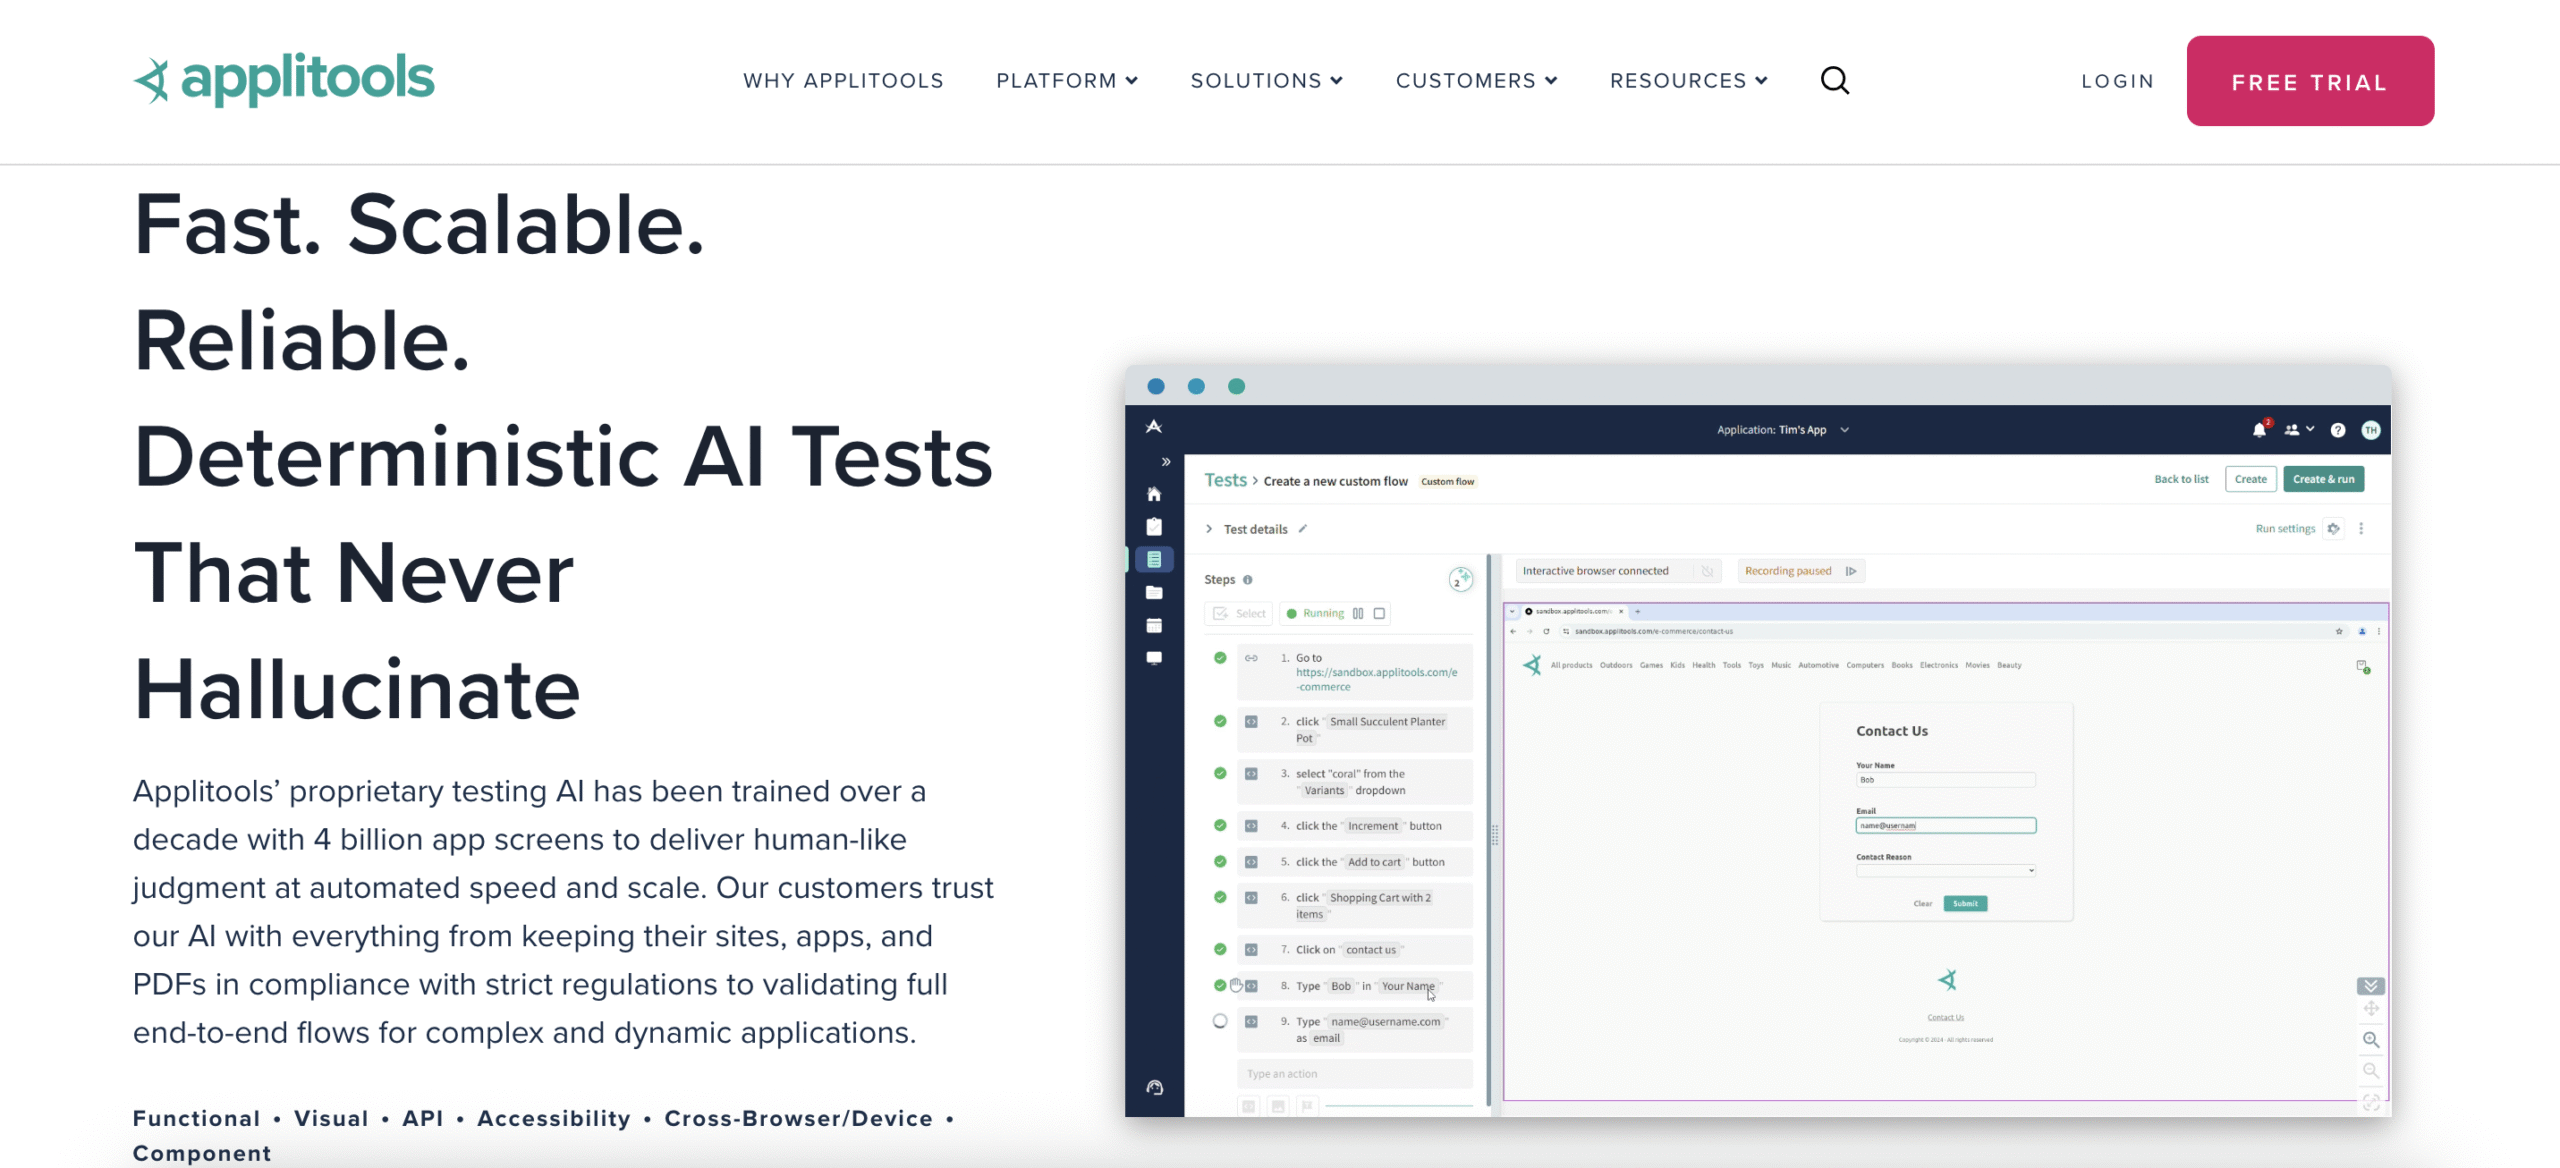This screenshot has height=1168, width=2560.
Task: Click the Create button
Action: click(2250, 479)
